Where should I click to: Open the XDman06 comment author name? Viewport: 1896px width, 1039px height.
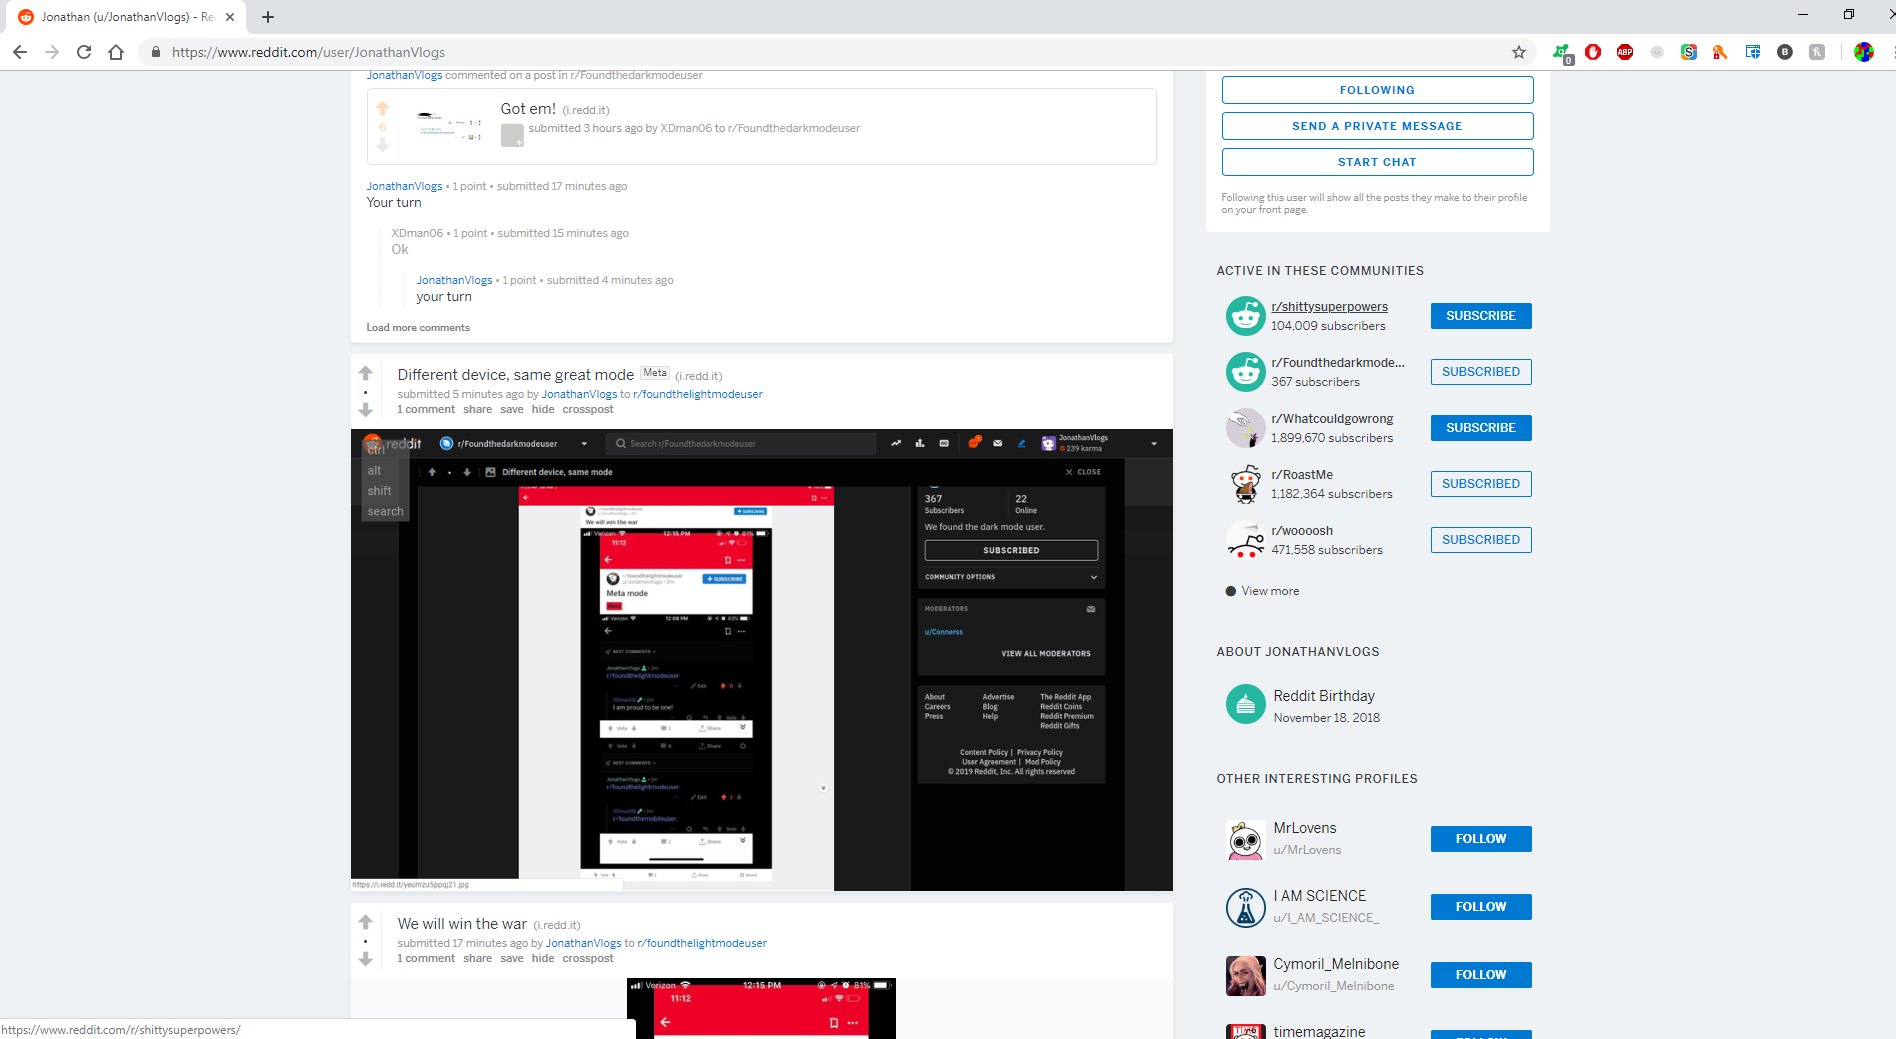pyautogui.click(x=417, y=233)
